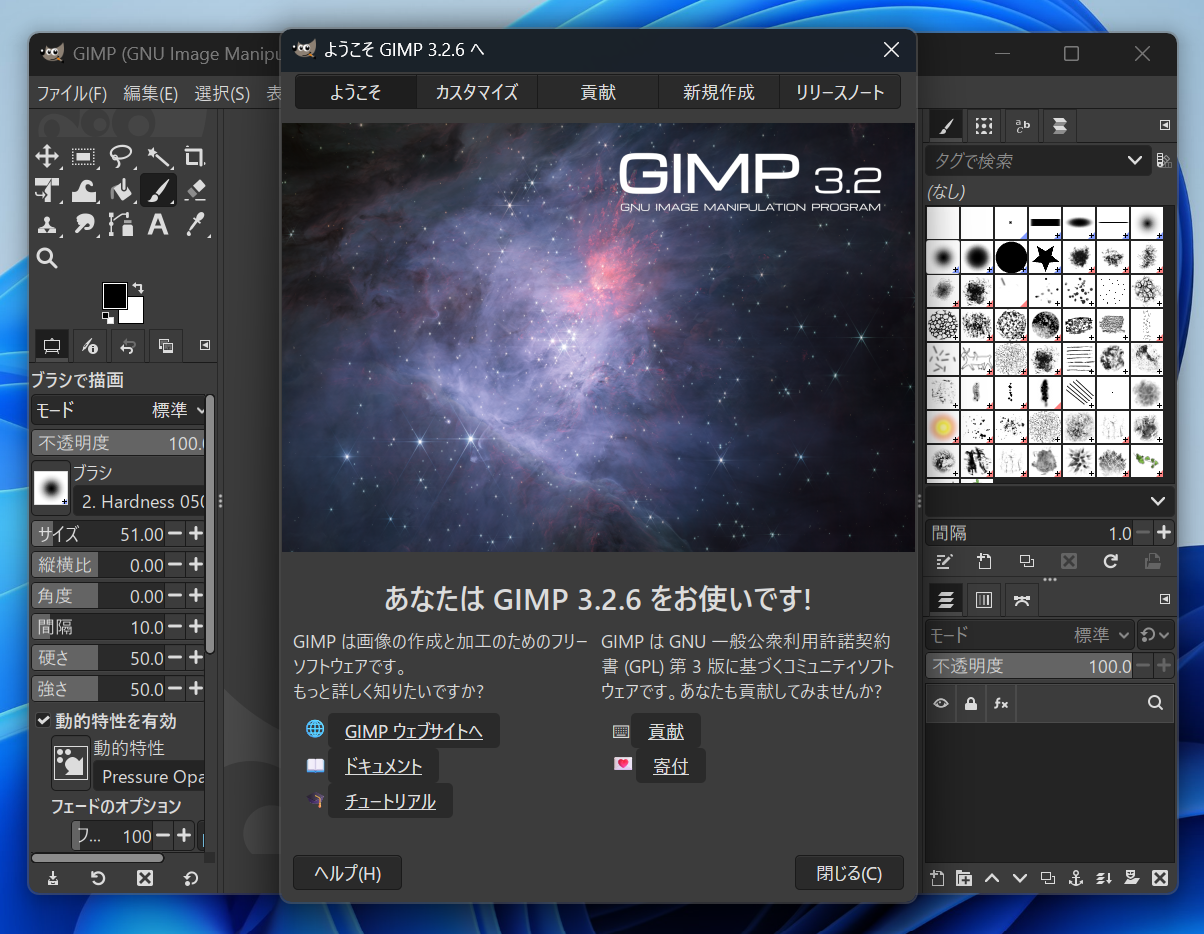Open the Layers dock configure tab menu arrow
The image size is (1204, 934).
coord(1164,599)
